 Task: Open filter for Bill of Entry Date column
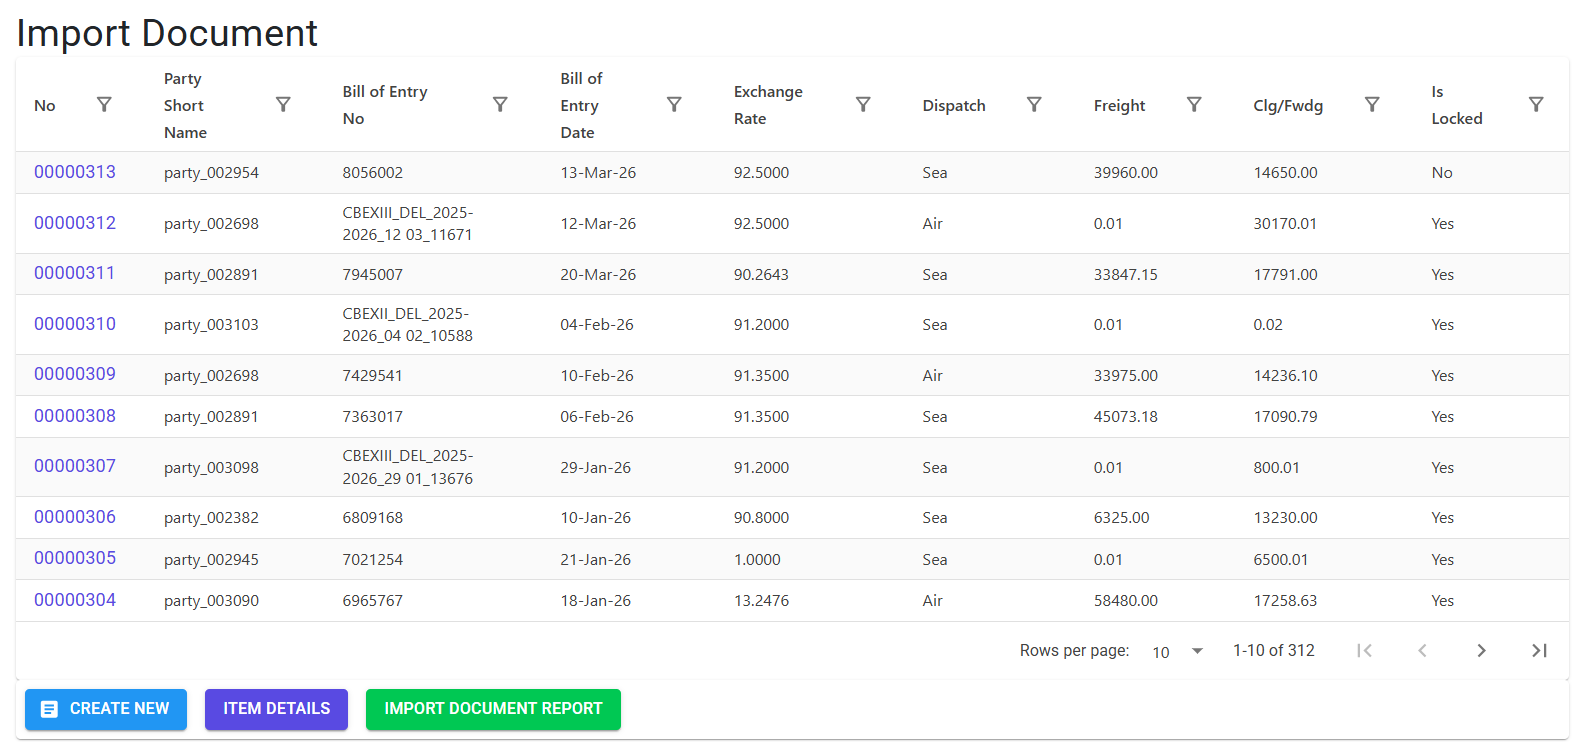tap(674, 105)
